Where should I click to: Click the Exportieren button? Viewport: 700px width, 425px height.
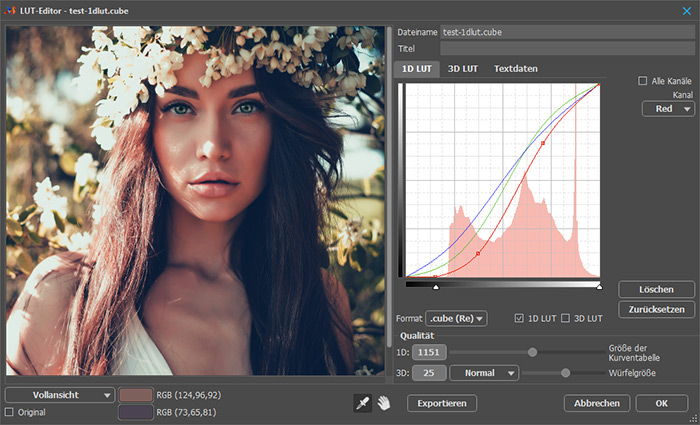tap(442, 403)
